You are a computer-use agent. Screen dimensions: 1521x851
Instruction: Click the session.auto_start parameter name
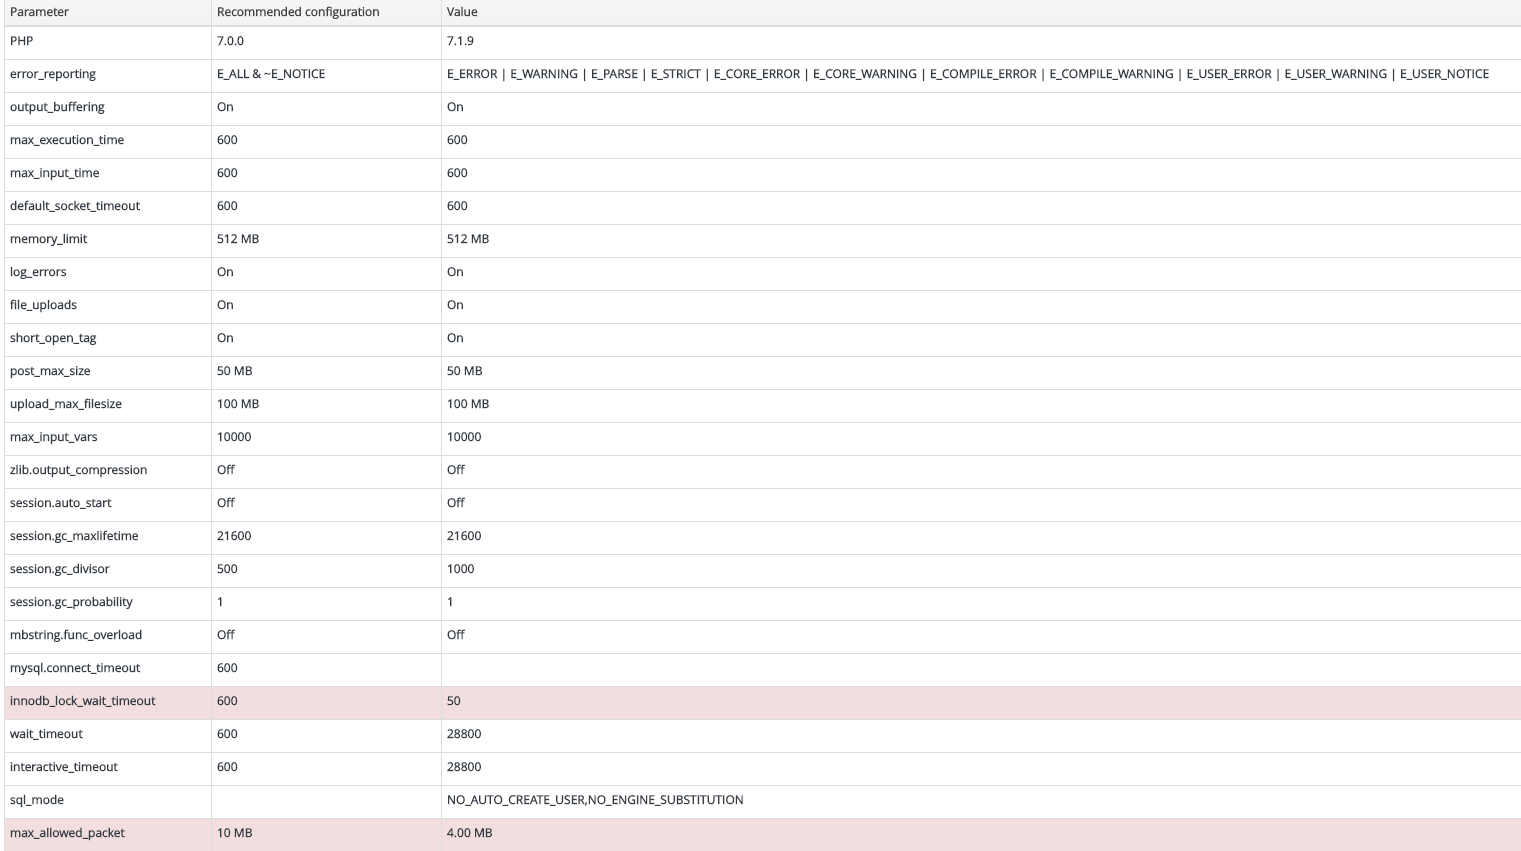[61, 503]
